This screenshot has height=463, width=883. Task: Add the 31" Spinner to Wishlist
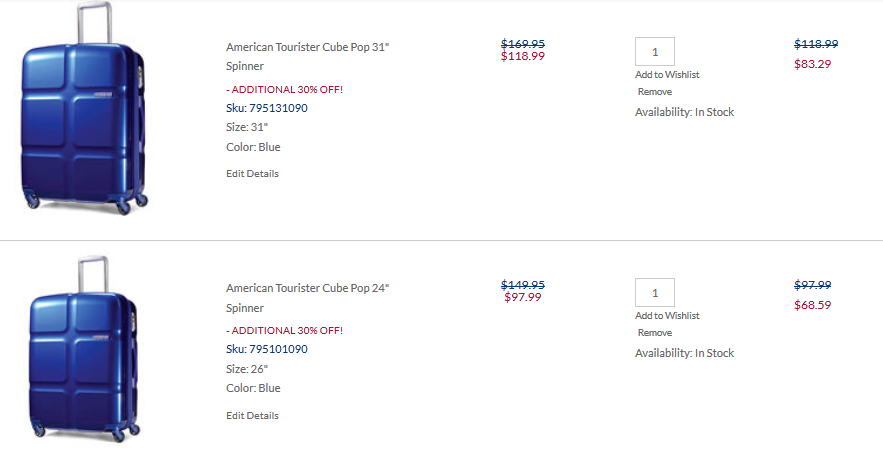[x=667, y=74]
